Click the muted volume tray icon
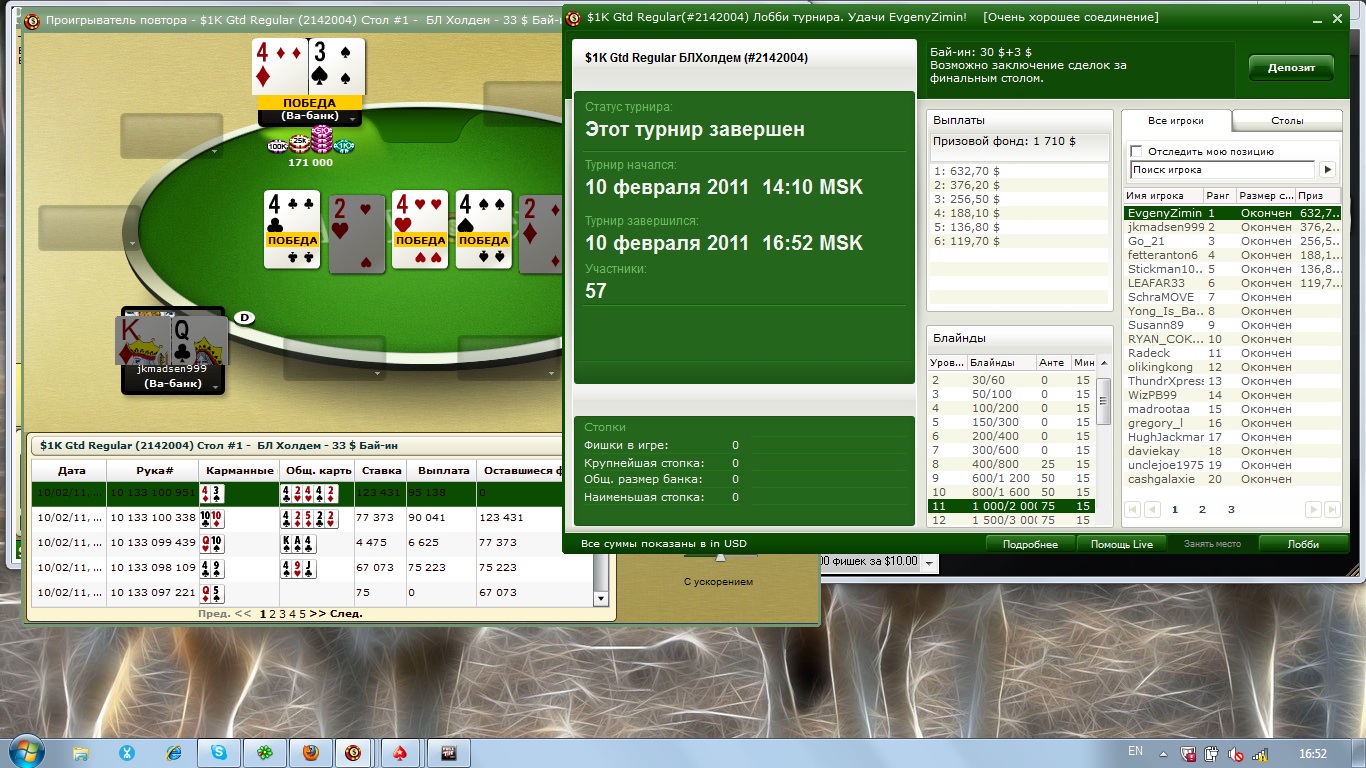The image size is (1366, 768). tap(1236, 754)
